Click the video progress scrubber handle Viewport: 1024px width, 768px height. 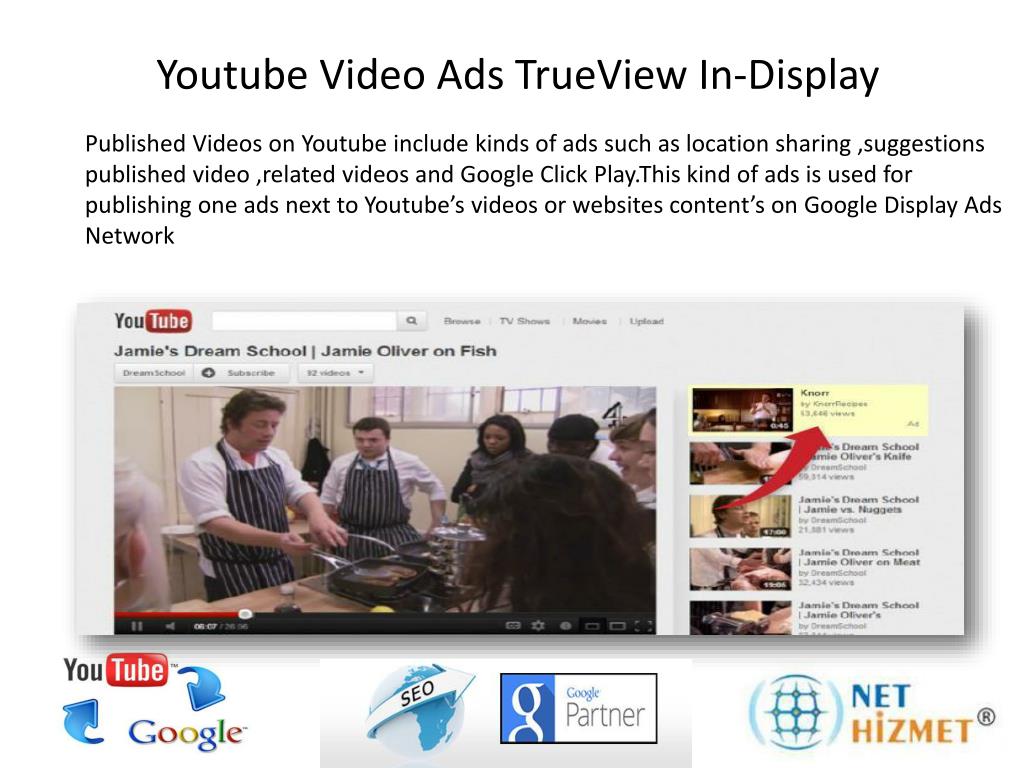(x=245, y=614)
